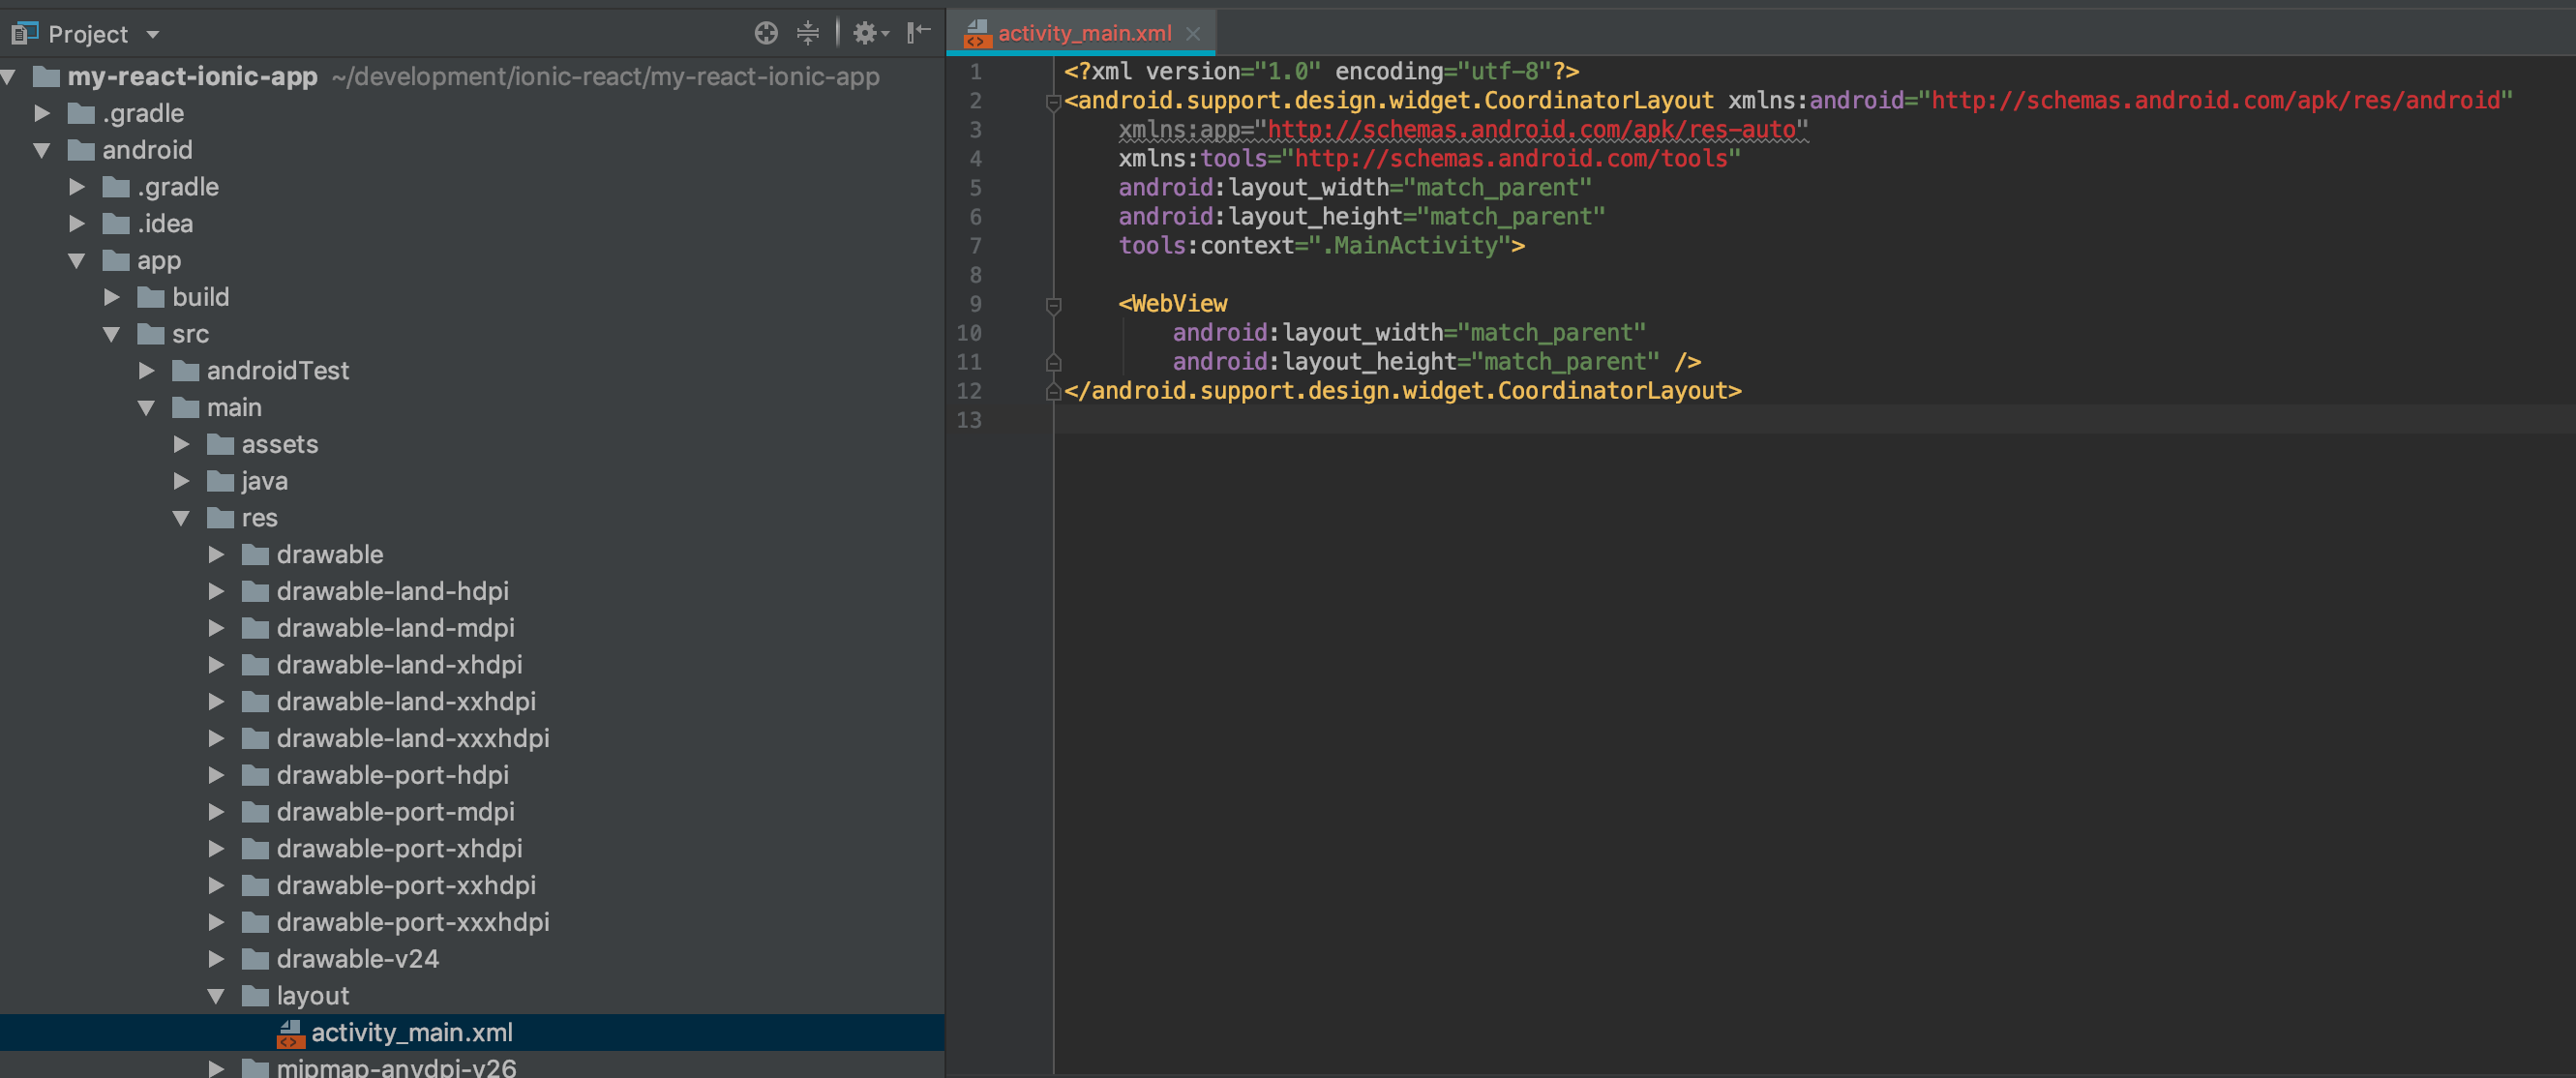Collapse the android folder
This screenshot has width=2576, height=1078.
[41, 150]
